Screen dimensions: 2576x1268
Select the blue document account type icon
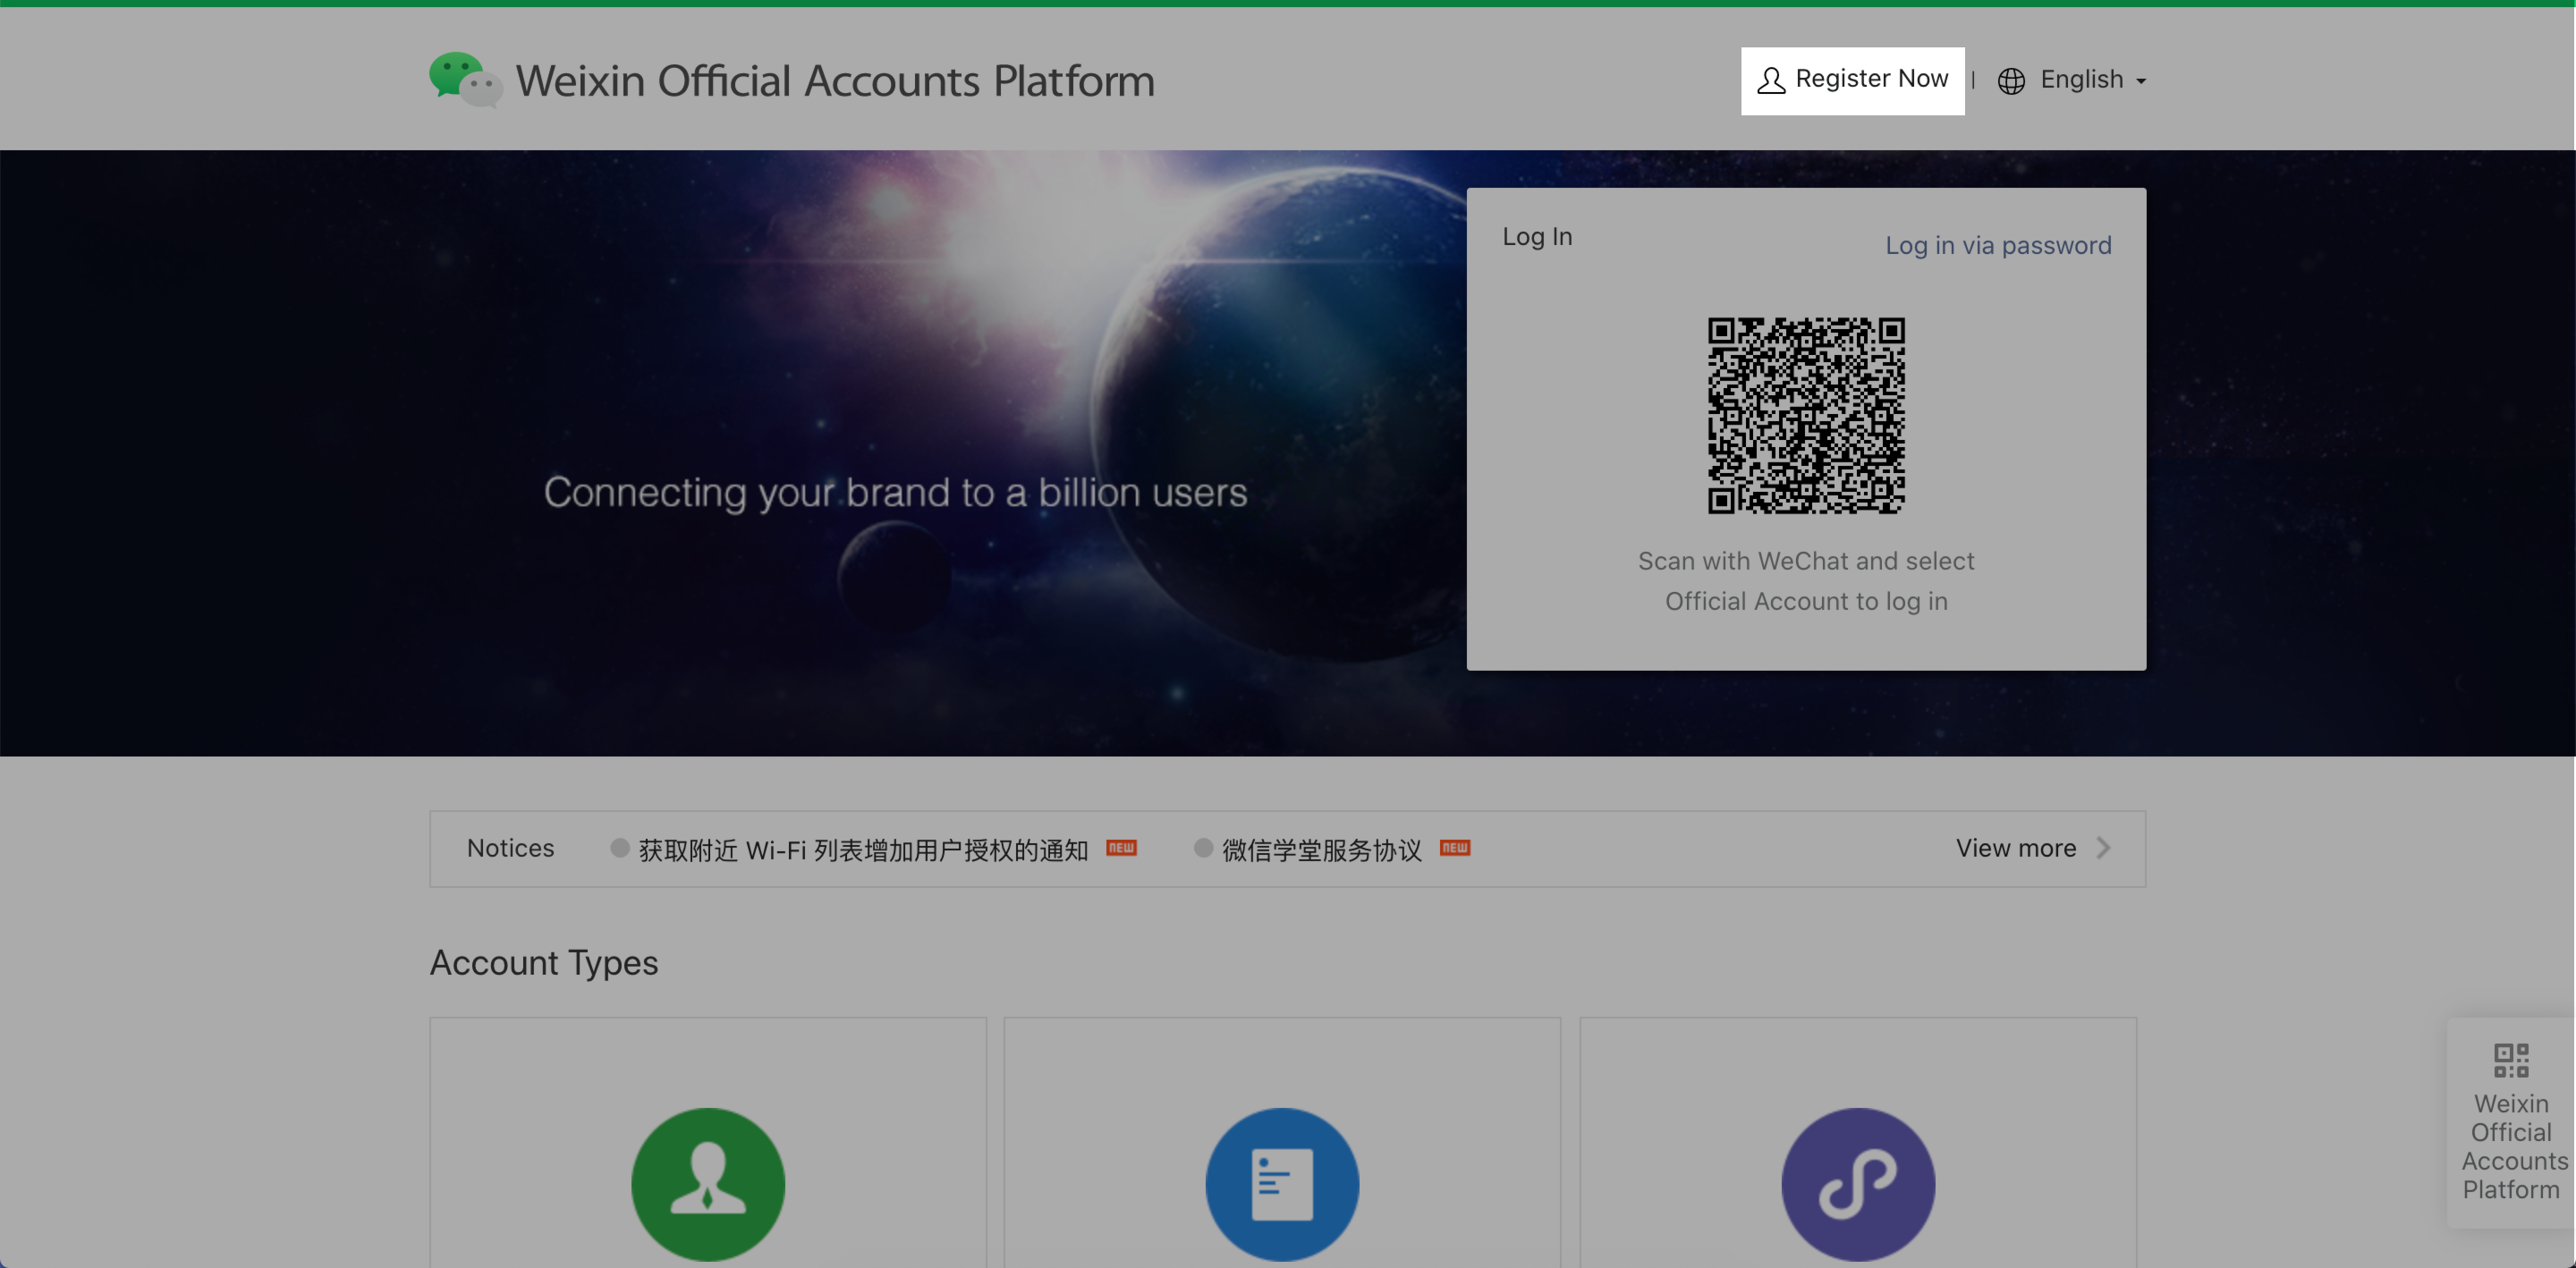1282,1184
